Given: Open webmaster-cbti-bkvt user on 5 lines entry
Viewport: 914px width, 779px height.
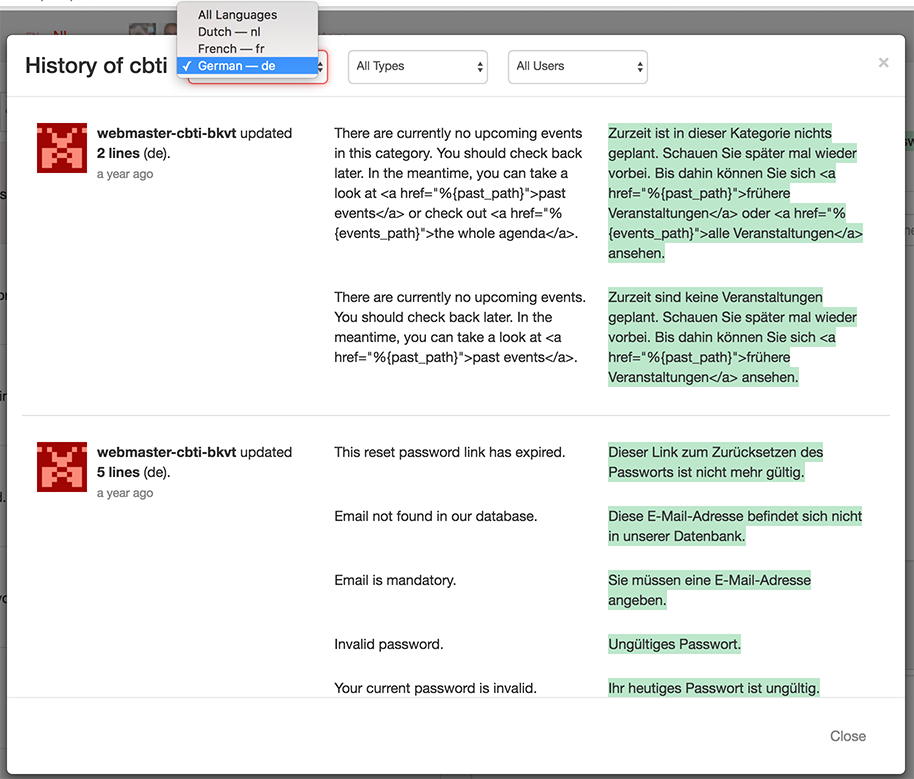Looking at the screenshot, I should [167, 452].
